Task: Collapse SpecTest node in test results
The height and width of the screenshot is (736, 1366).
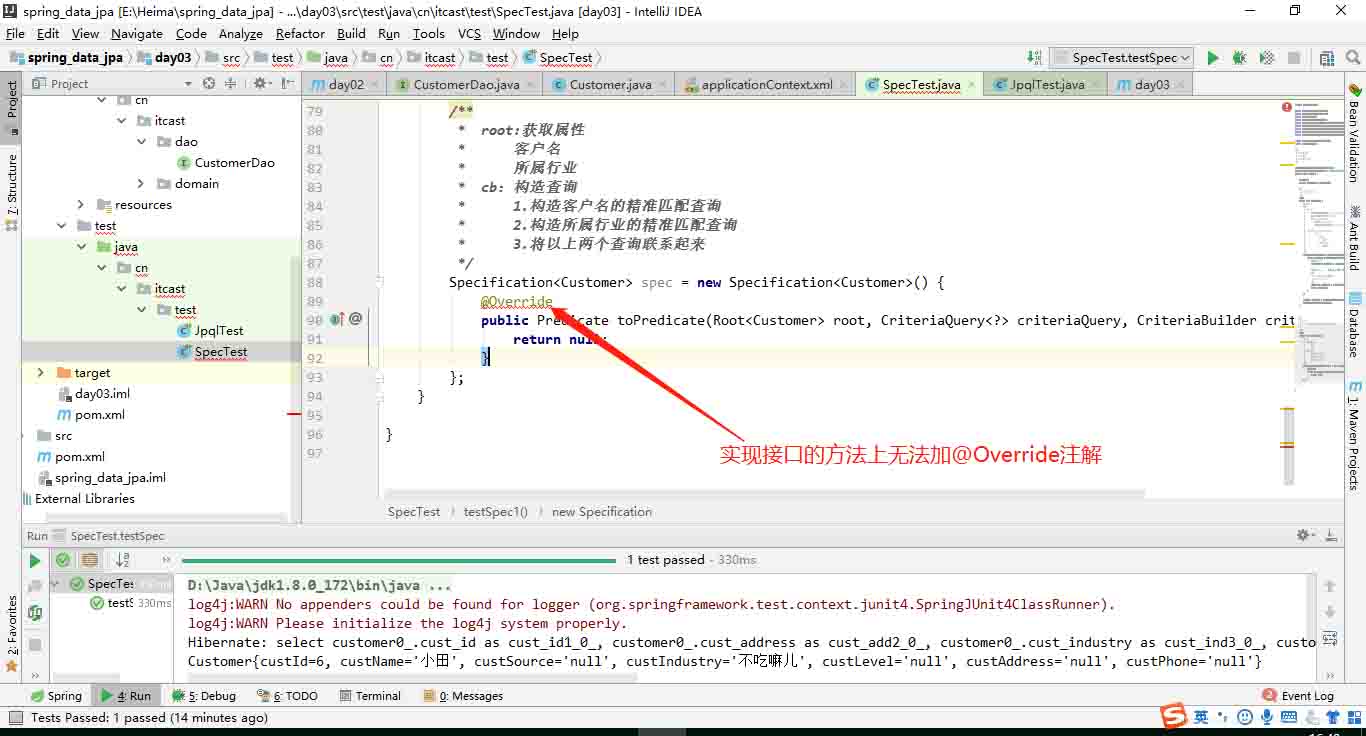Action: (x=56, y=584)
